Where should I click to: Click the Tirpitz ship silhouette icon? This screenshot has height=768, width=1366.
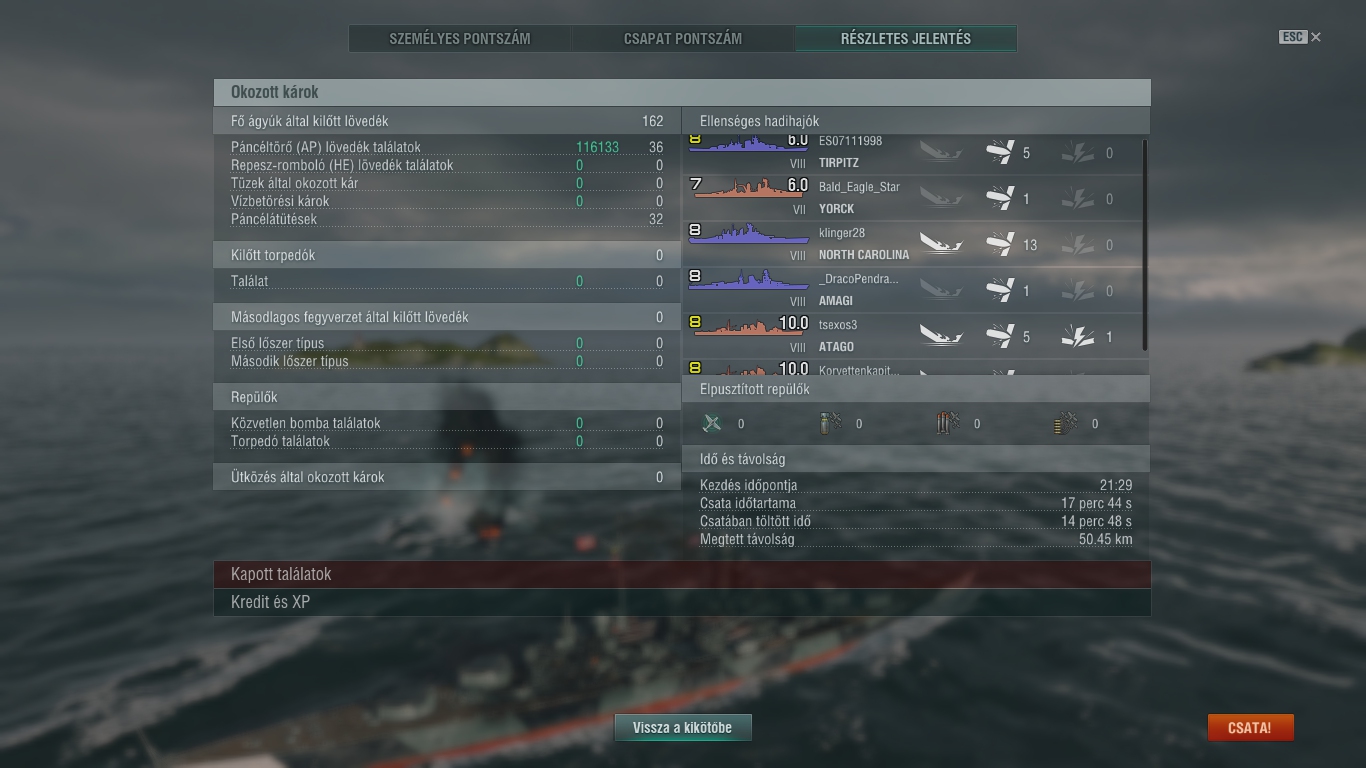[748, 145]
